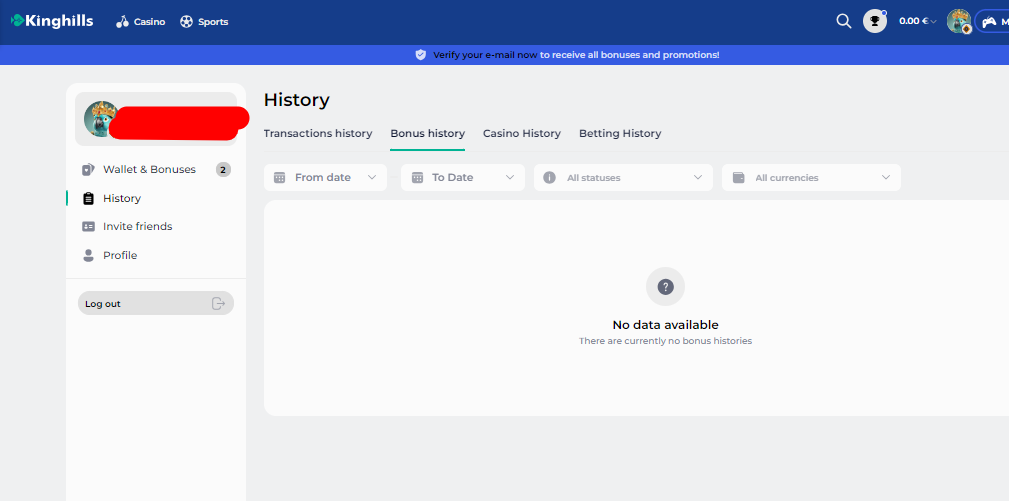The height and width of the screenshot is (501, 1009).
Task: Open the Betting History tab
Action: [619, 134]
